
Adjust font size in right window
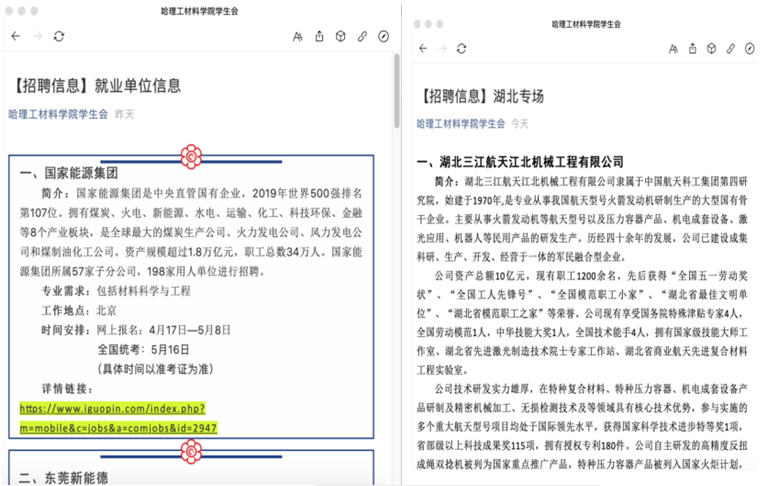tap(672, 47)
